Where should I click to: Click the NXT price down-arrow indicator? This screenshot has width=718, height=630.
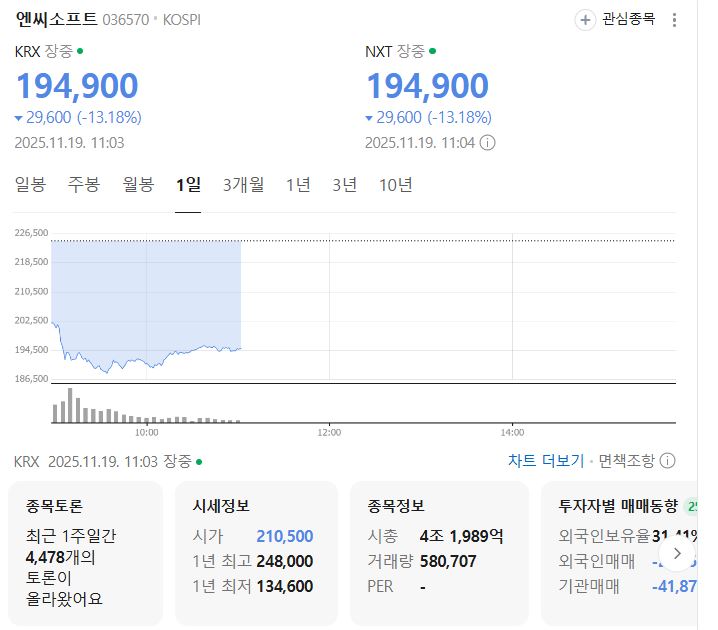[369, 118]
